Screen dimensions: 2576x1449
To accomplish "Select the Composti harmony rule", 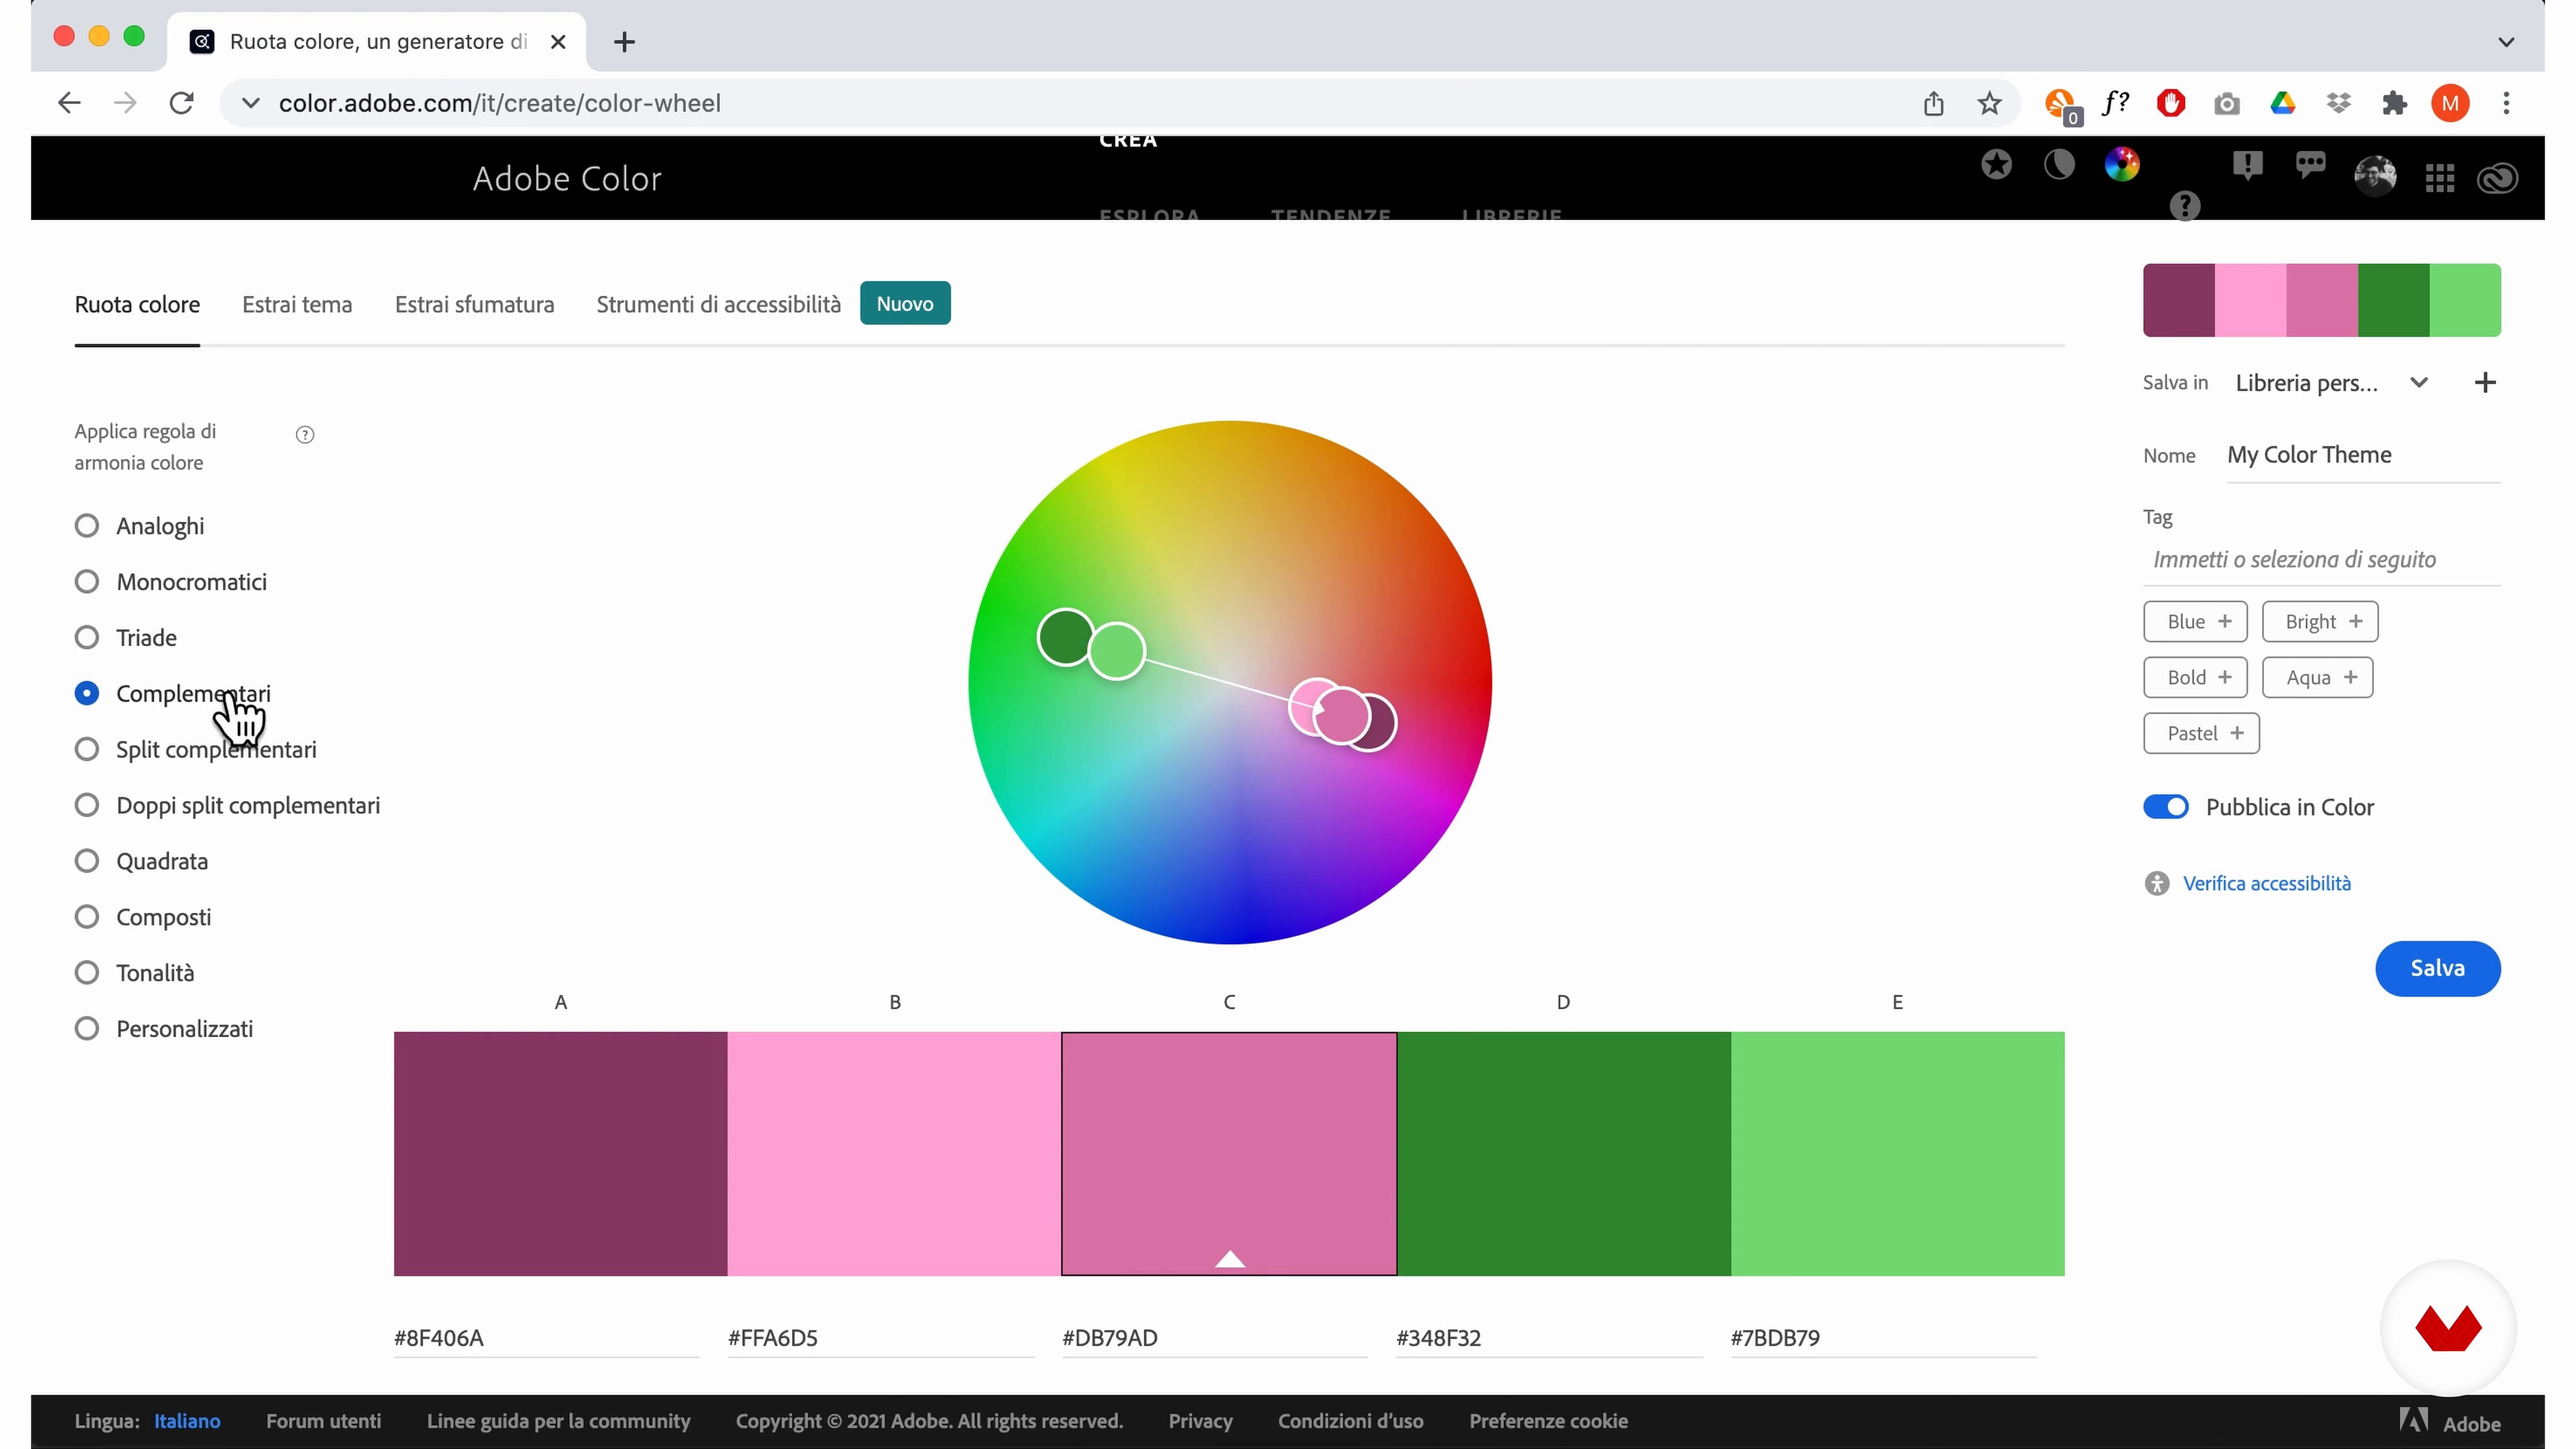I will (143, 917).
